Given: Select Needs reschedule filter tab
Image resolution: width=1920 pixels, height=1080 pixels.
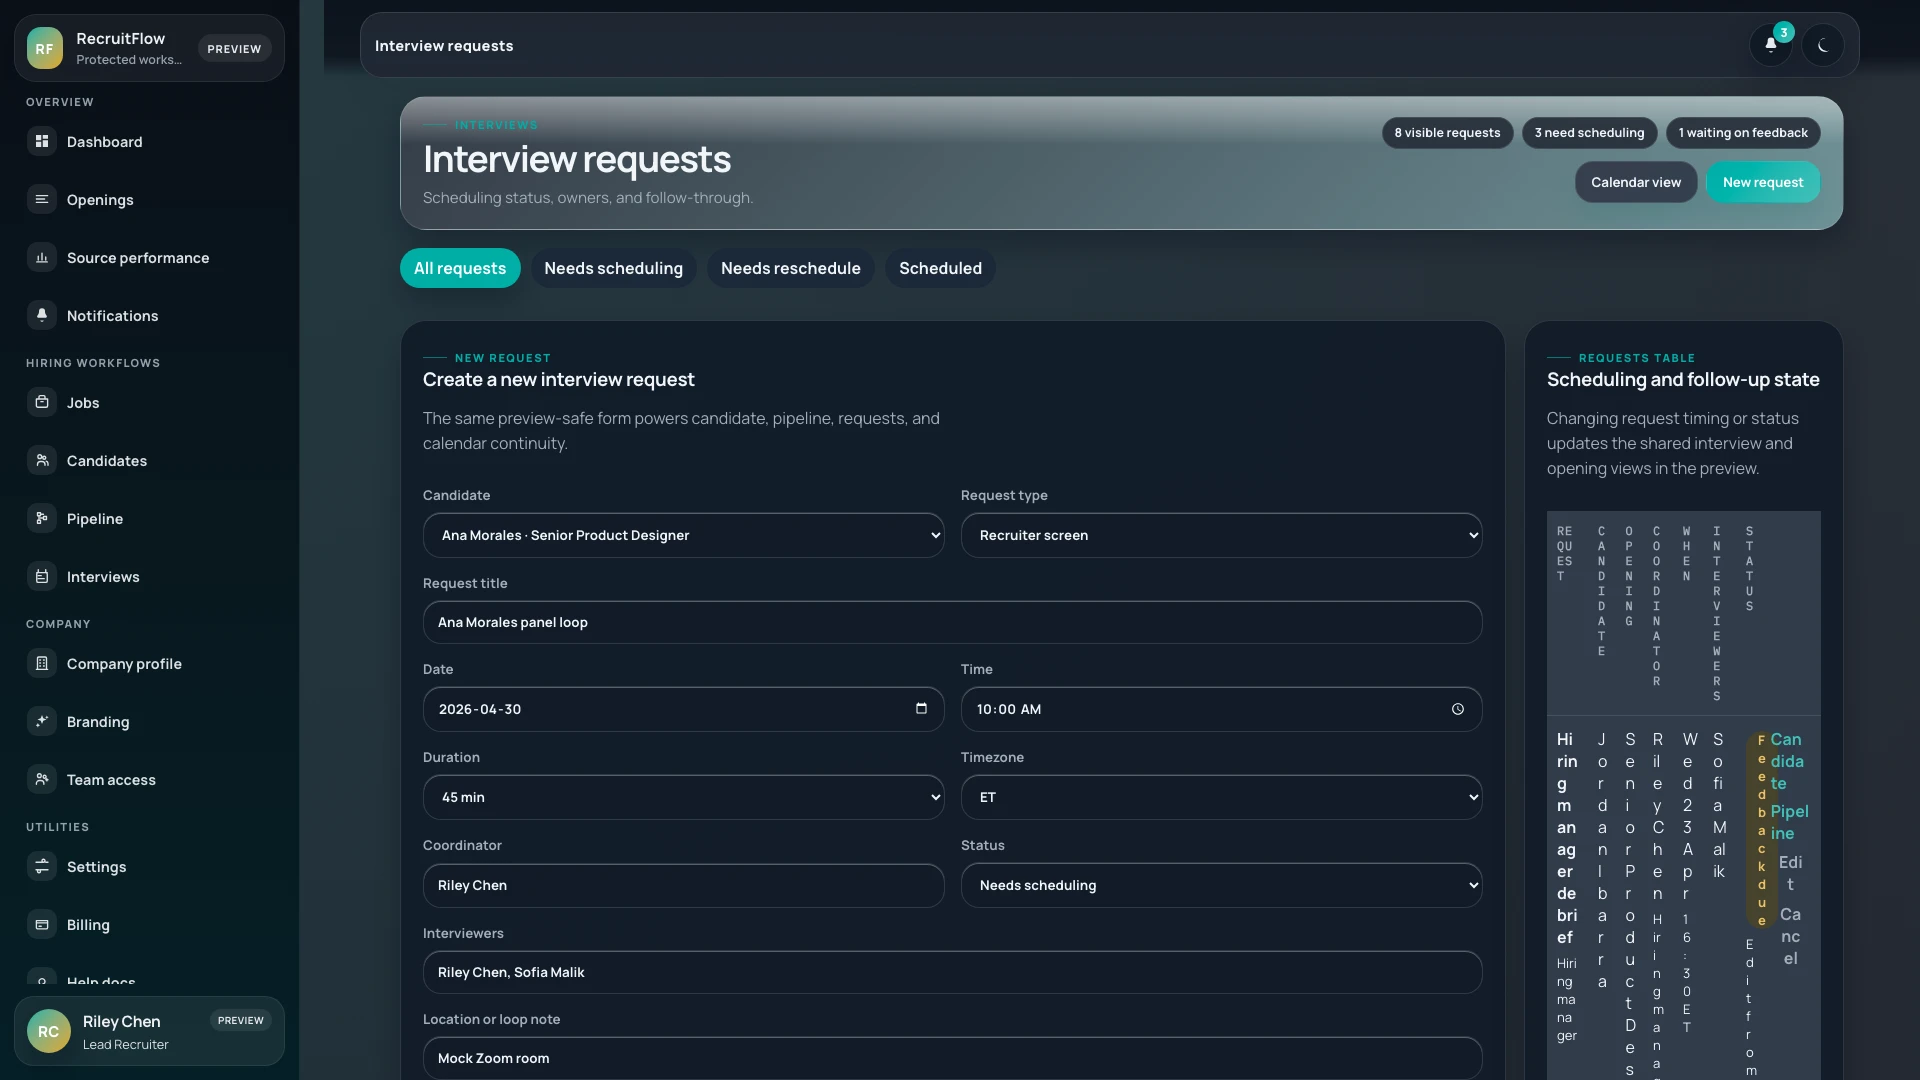Looking at the screenshot, I should [x=790, y=268].
